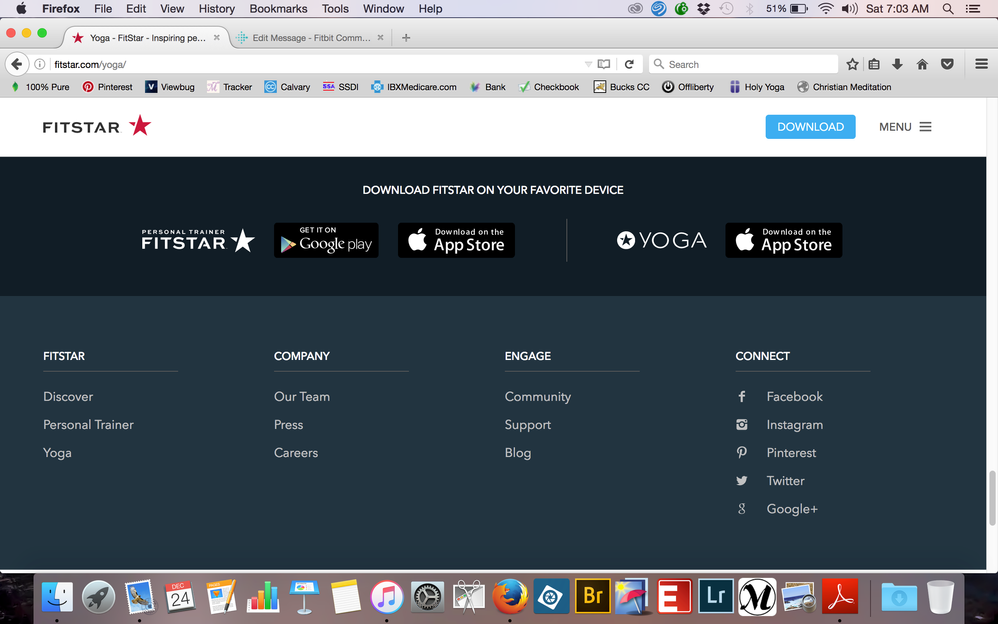Open the Christian Meditation bookmark
The height and width of the screenshot is (624, 998).
click(844, 87)
